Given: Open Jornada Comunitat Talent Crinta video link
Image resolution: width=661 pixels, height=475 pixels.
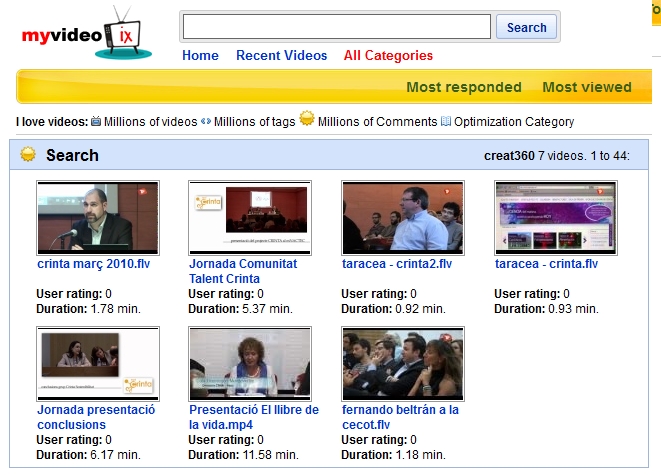Looking at the screenshot, I should 243,271.
